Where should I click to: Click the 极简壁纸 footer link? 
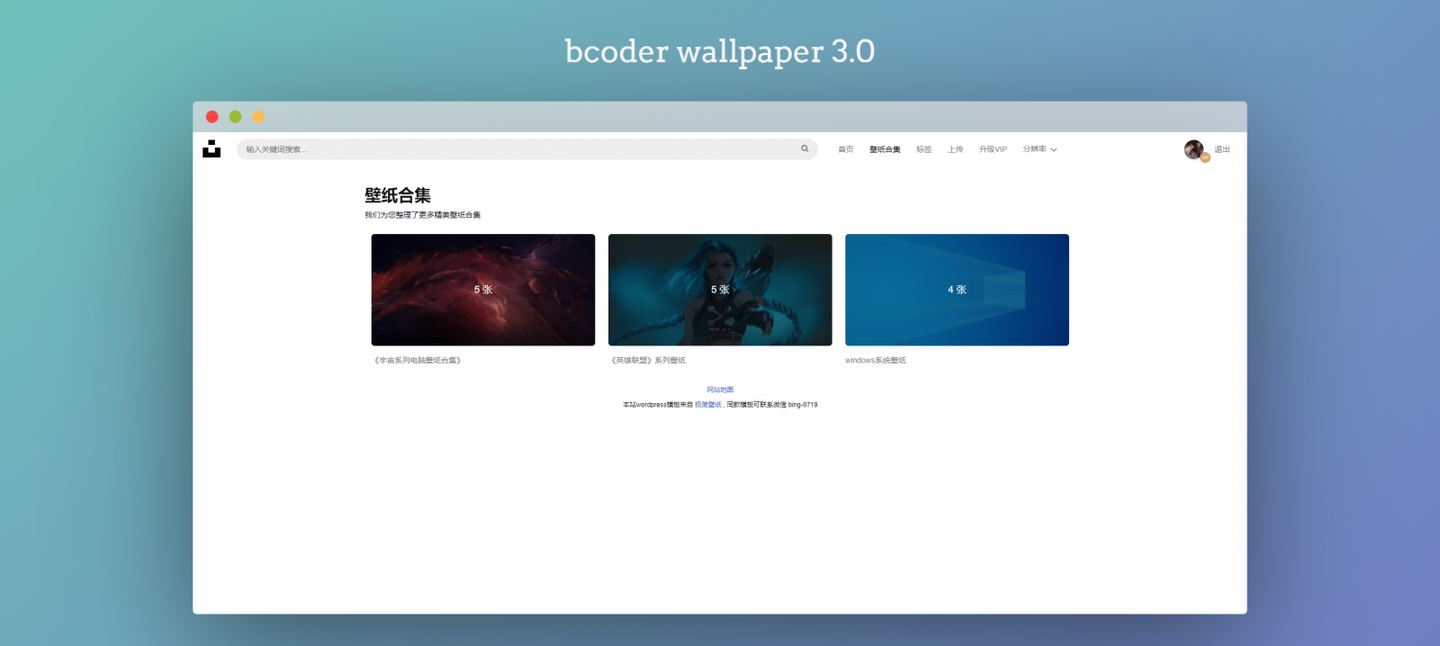click(708, 405)
